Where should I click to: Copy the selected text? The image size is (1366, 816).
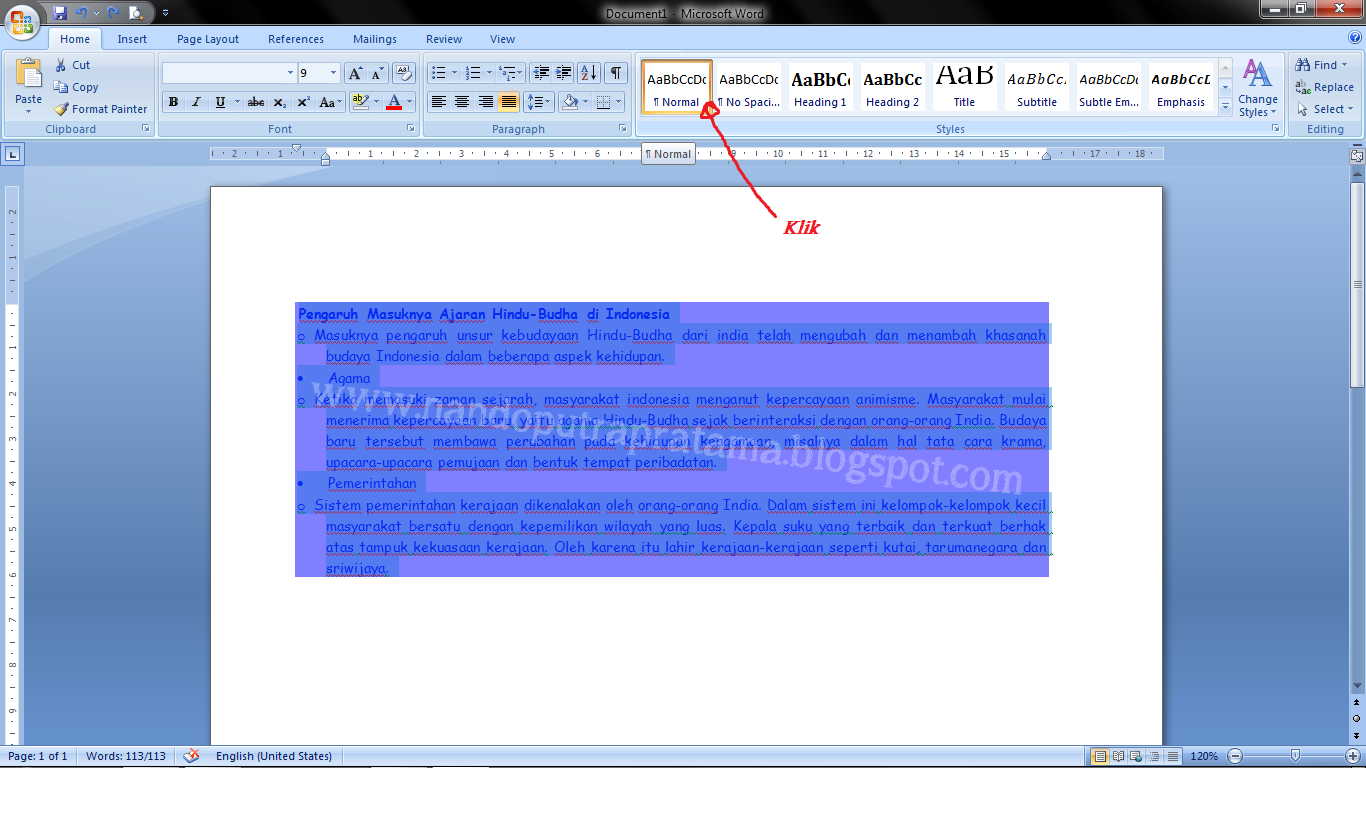(x=76, y=87)
